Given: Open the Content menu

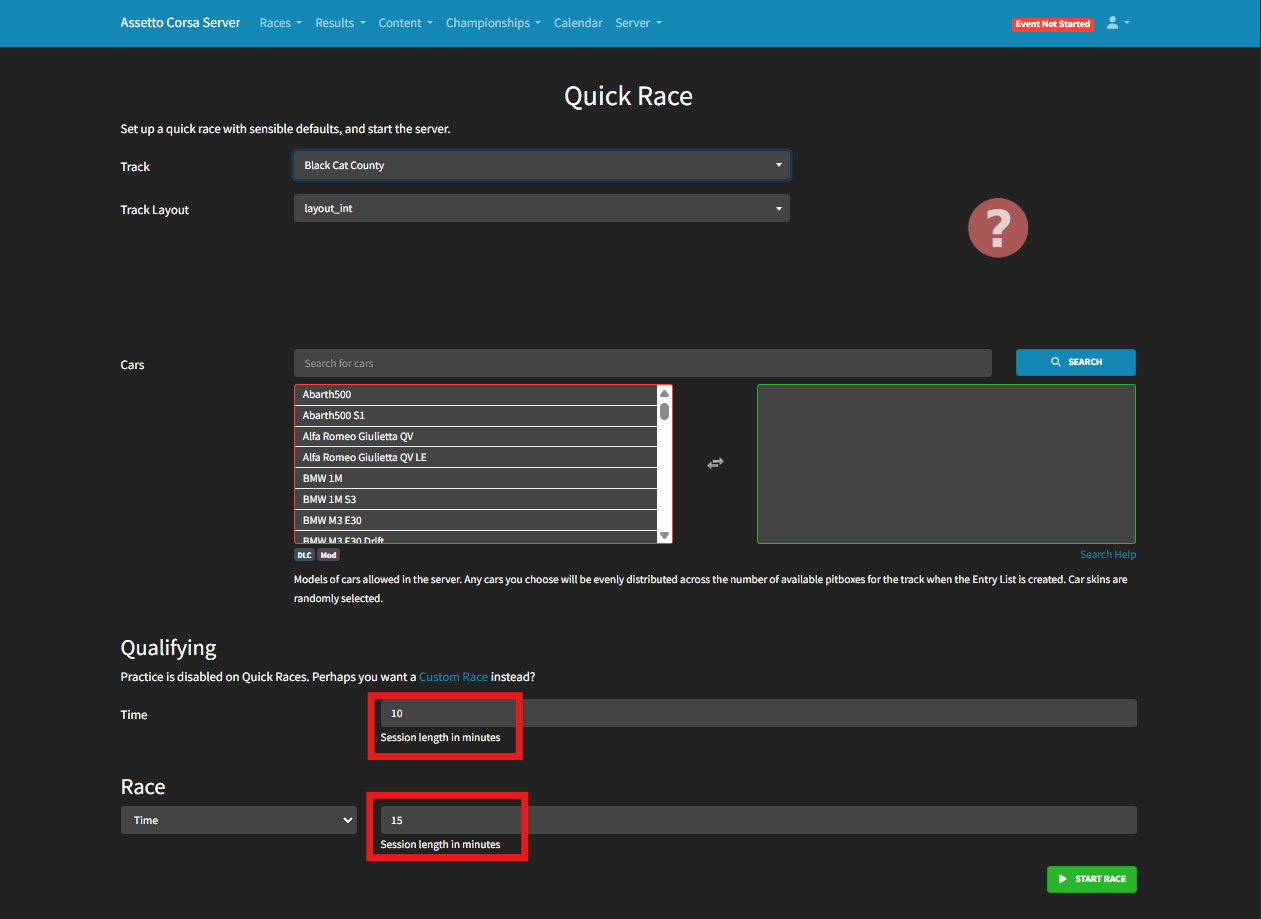Looking at the screenshot, I should coord(405,23).
